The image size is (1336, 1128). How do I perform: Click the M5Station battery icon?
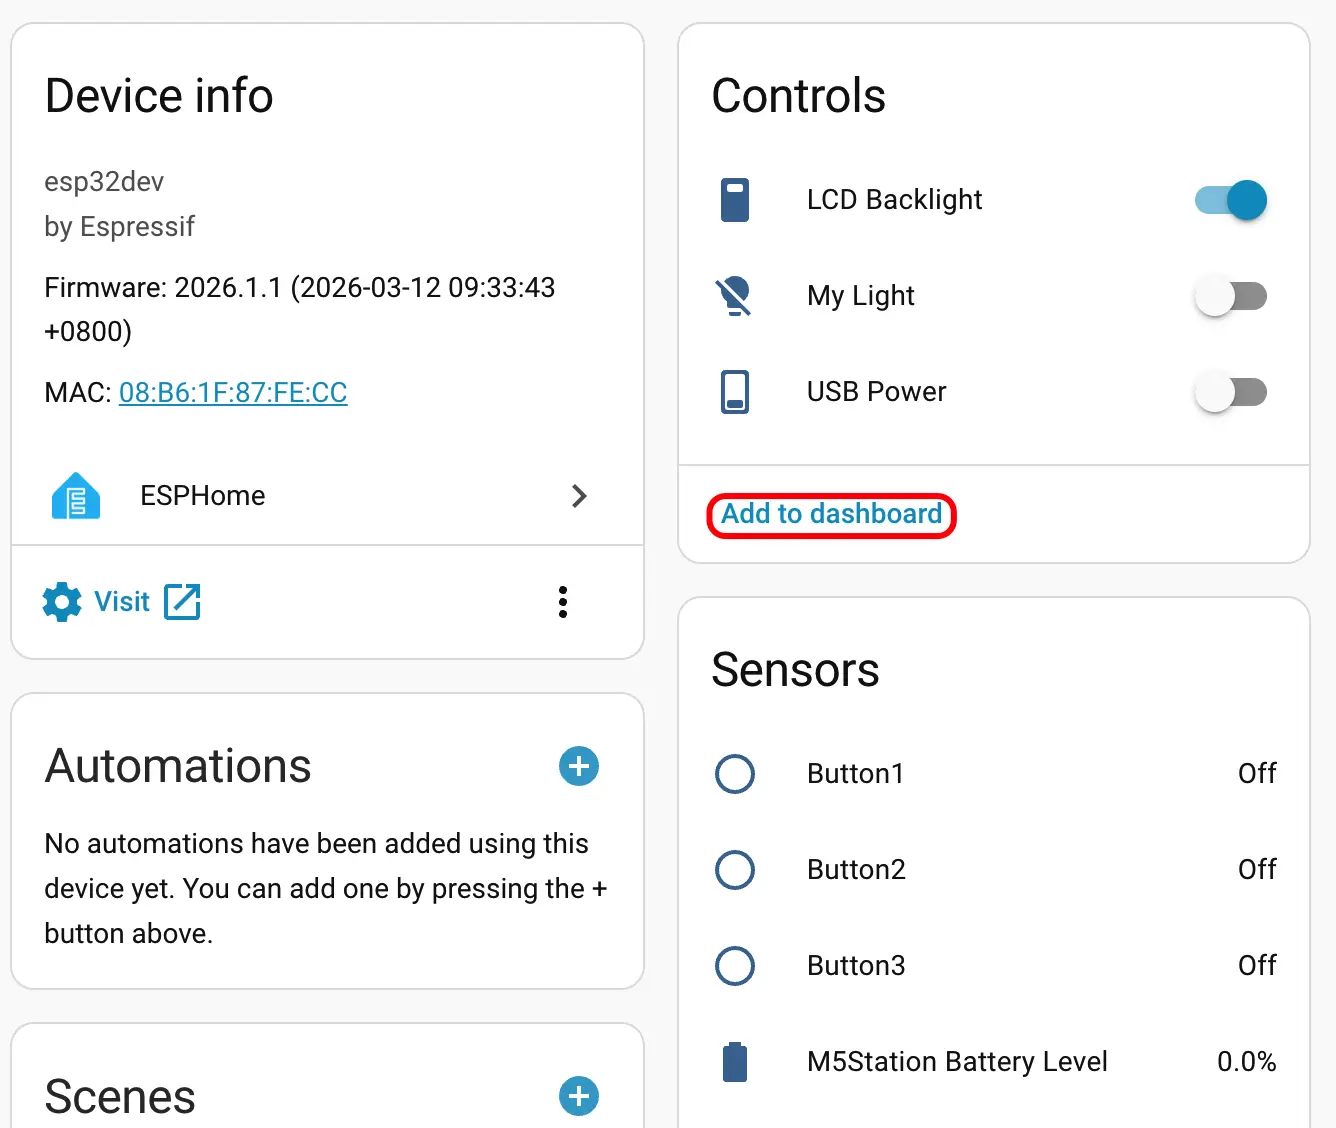[x=735, y=1062]
